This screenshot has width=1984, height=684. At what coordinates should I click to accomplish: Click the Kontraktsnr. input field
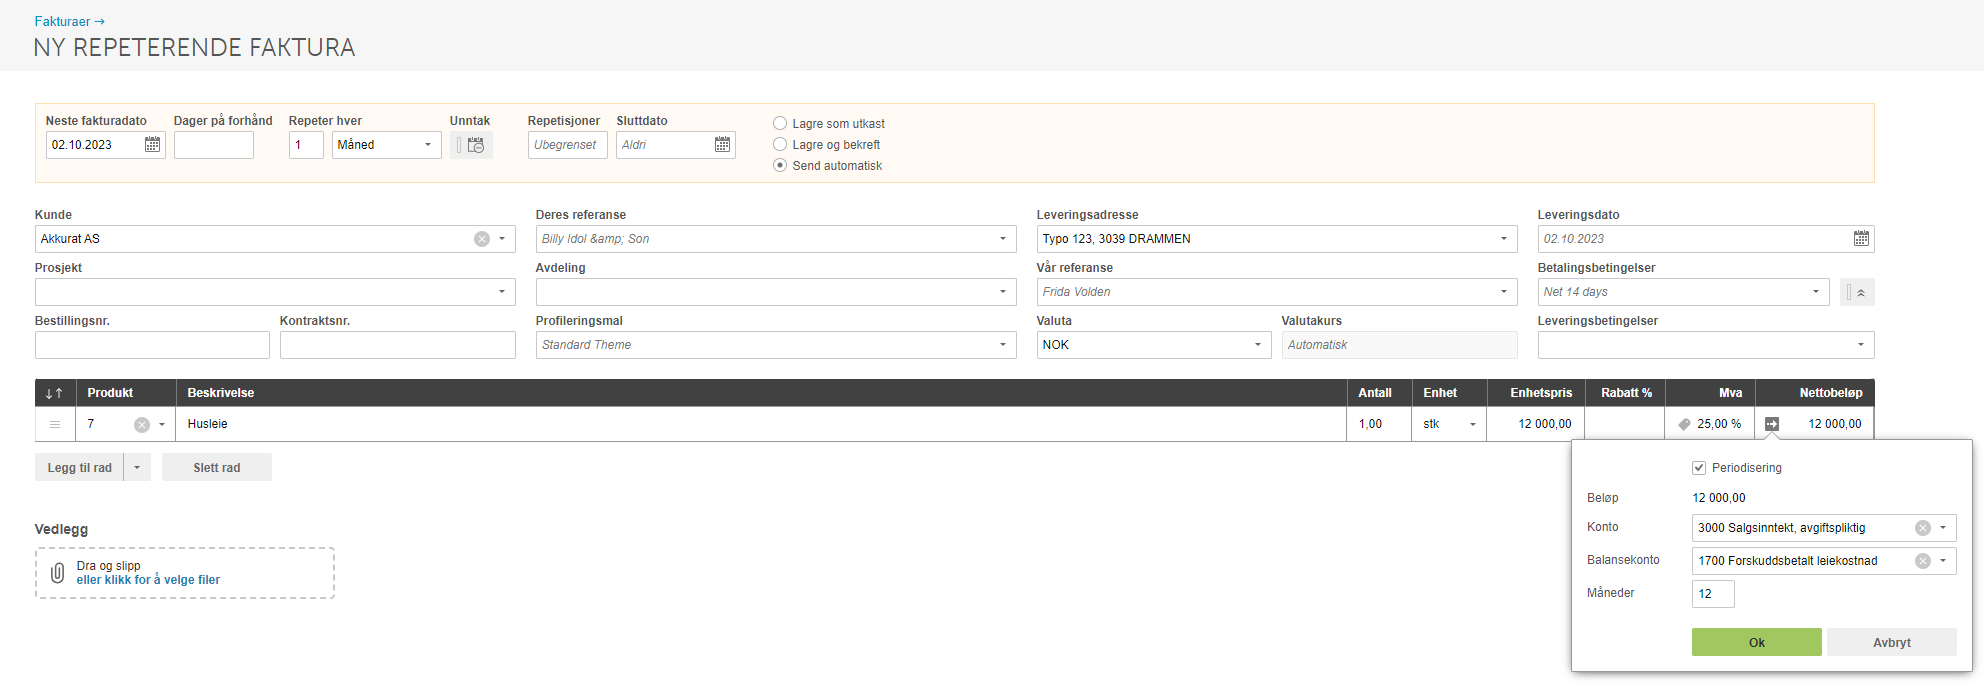[398, 345]
